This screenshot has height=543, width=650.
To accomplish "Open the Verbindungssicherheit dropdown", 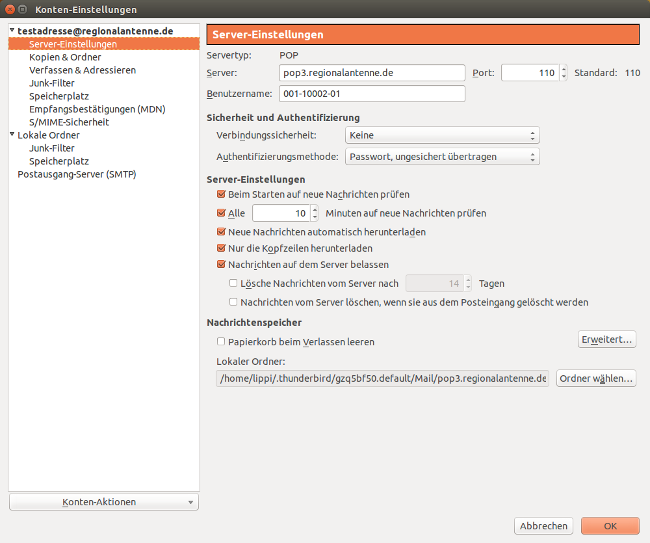I will coord(441,135).
